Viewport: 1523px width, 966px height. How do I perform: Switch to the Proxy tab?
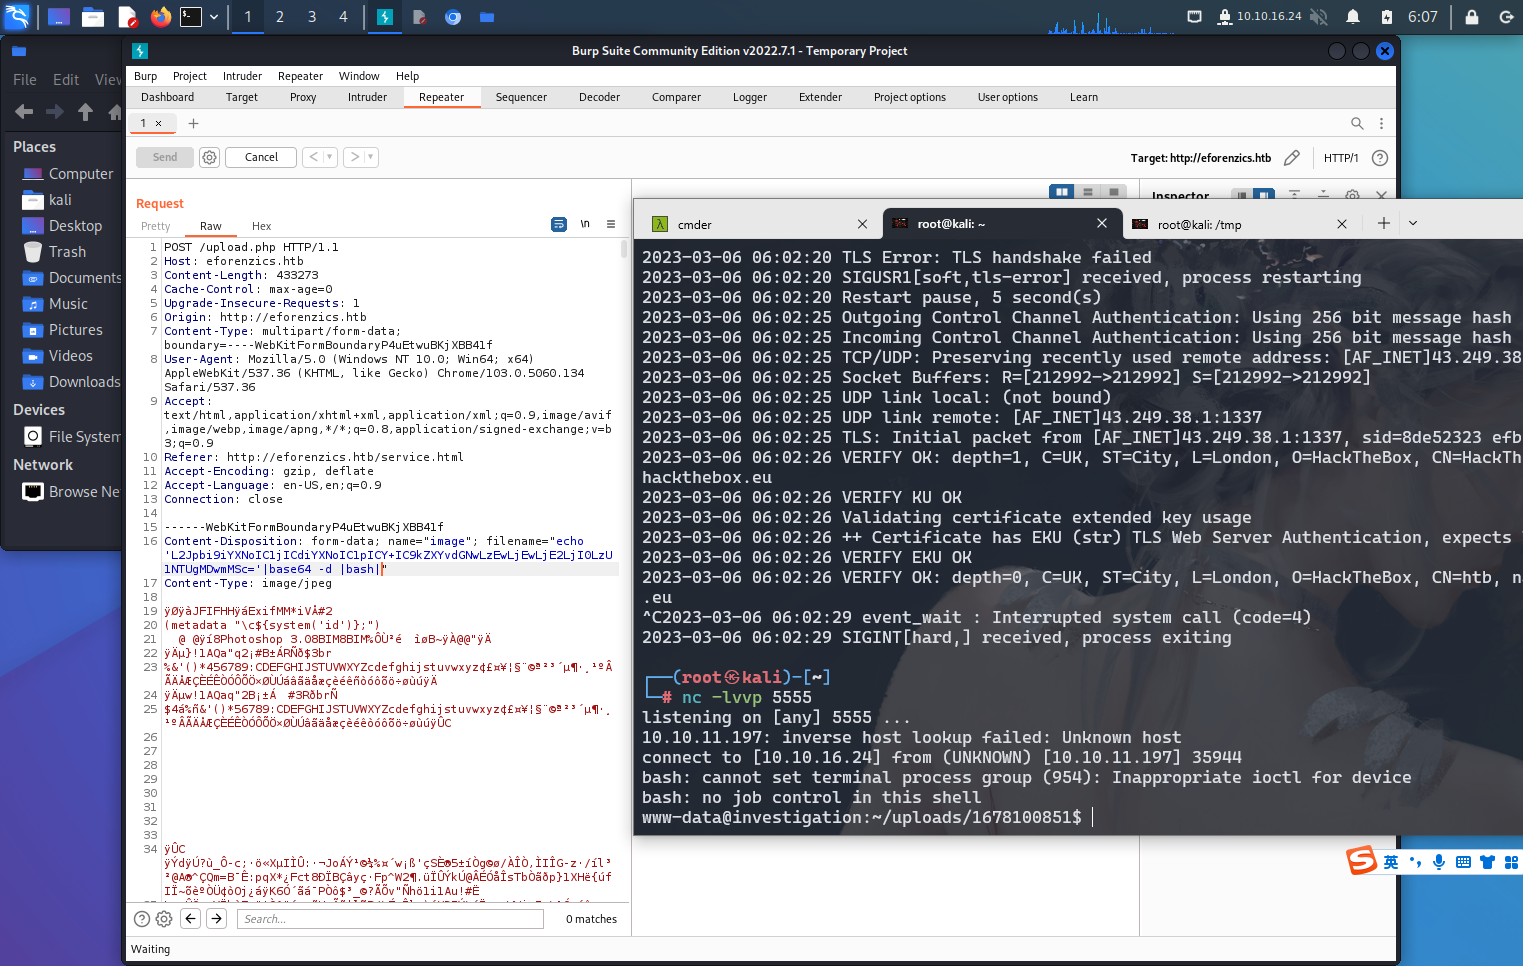tap(303, 97)
